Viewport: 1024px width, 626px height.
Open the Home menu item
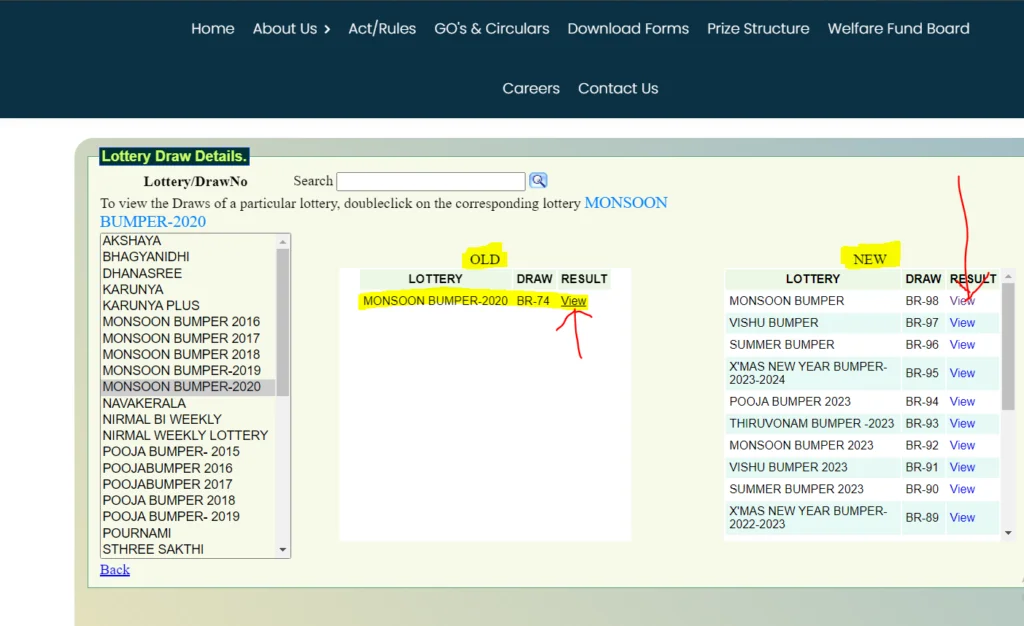tap(212, 29)
